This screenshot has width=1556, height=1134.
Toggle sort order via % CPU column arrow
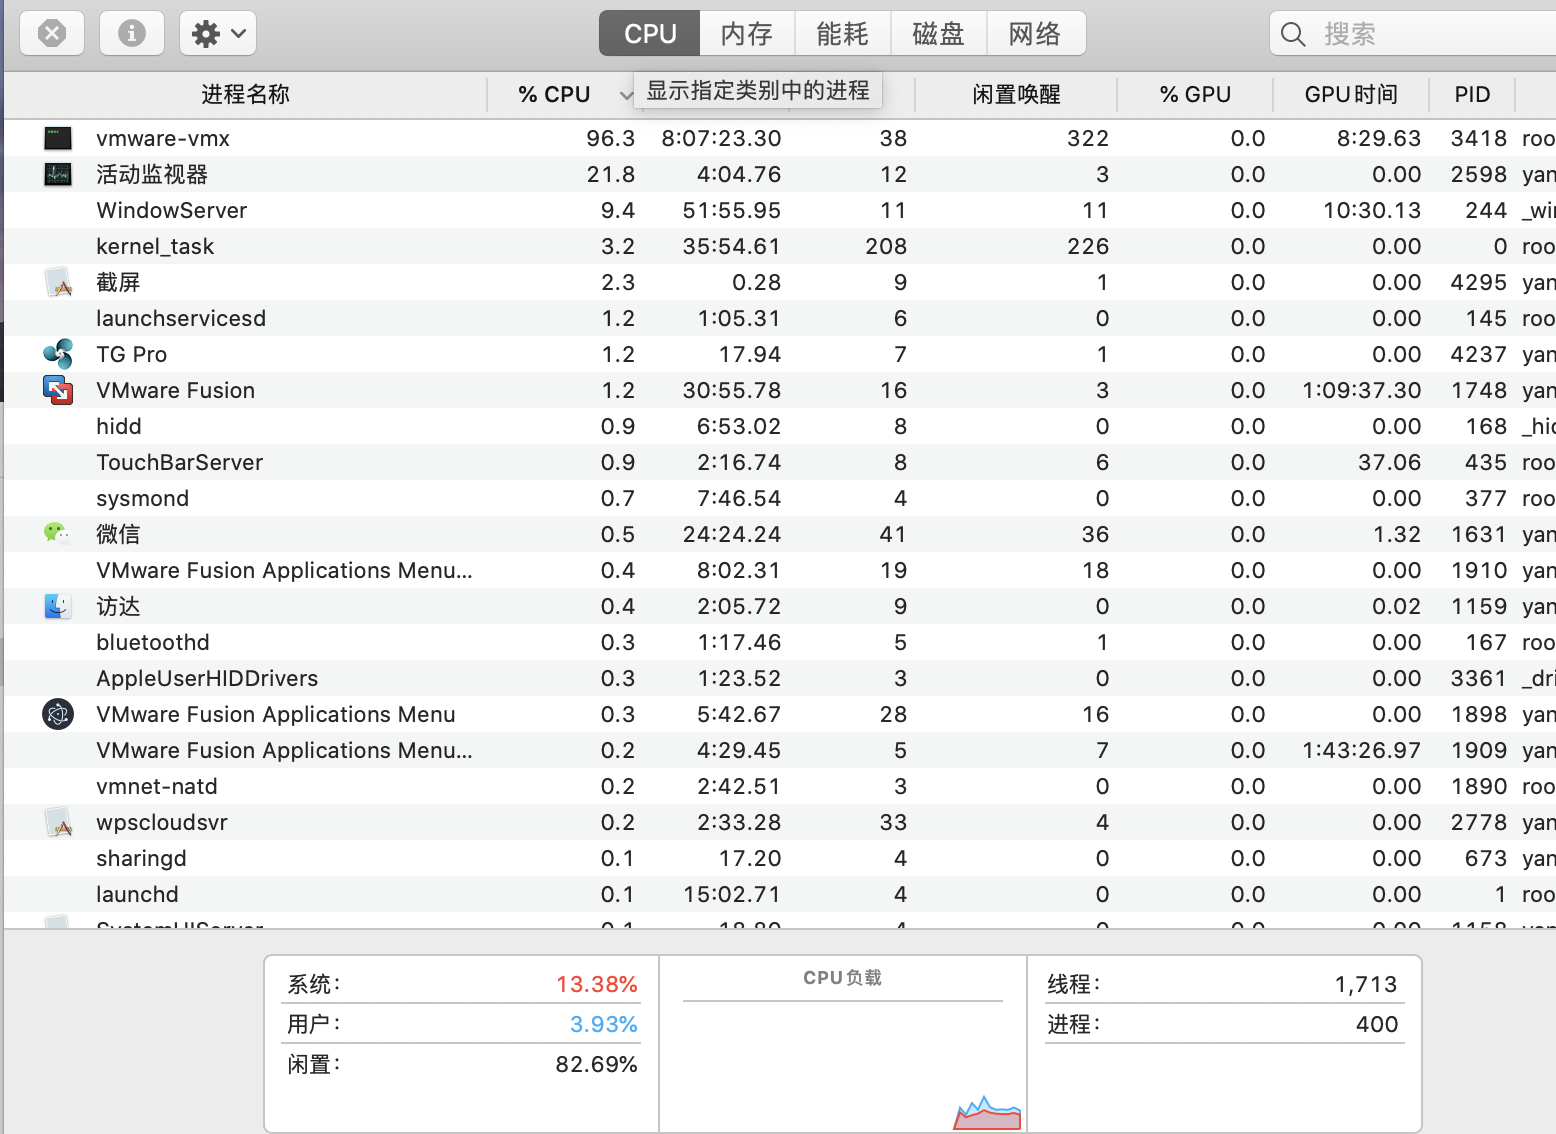pos(625,95)
